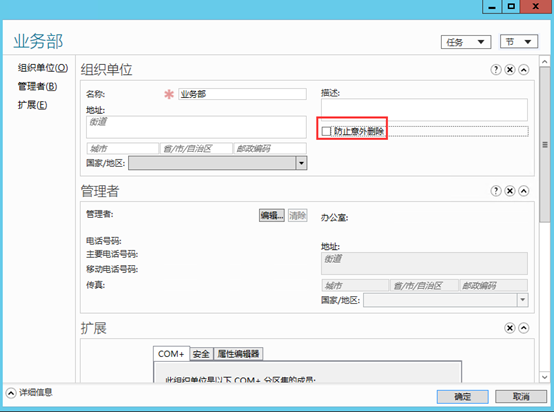Image resolution: width=554 pixels, height=412 pixels.
Task: Enable the 防止意外删除 checkbox
Action: (326, 131)
